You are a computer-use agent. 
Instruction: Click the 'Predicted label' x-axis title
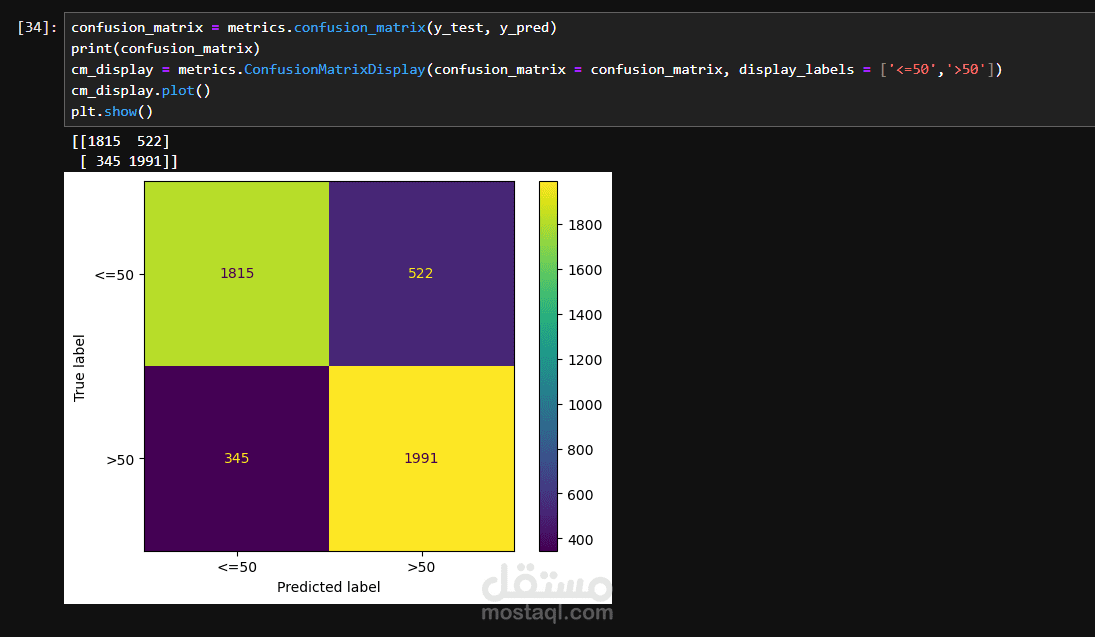(328, 587)
